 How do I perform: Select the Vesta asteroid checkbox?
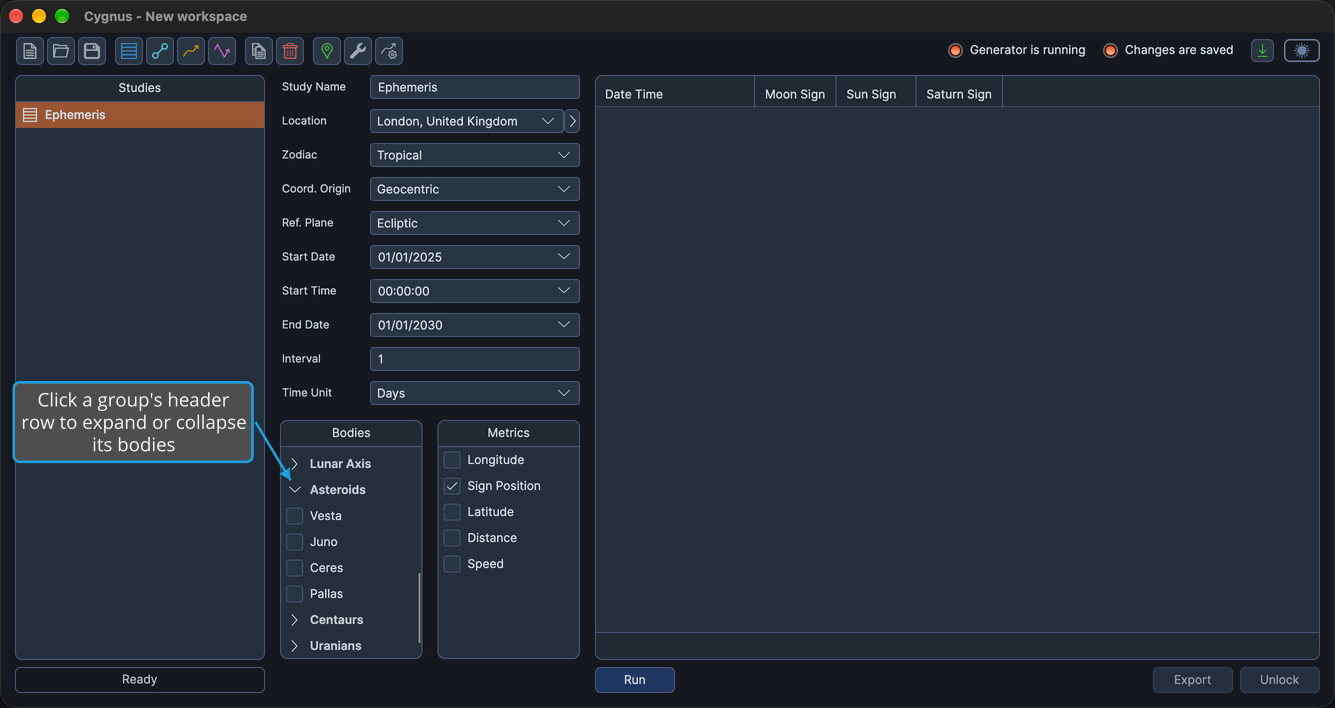[294, 516]
